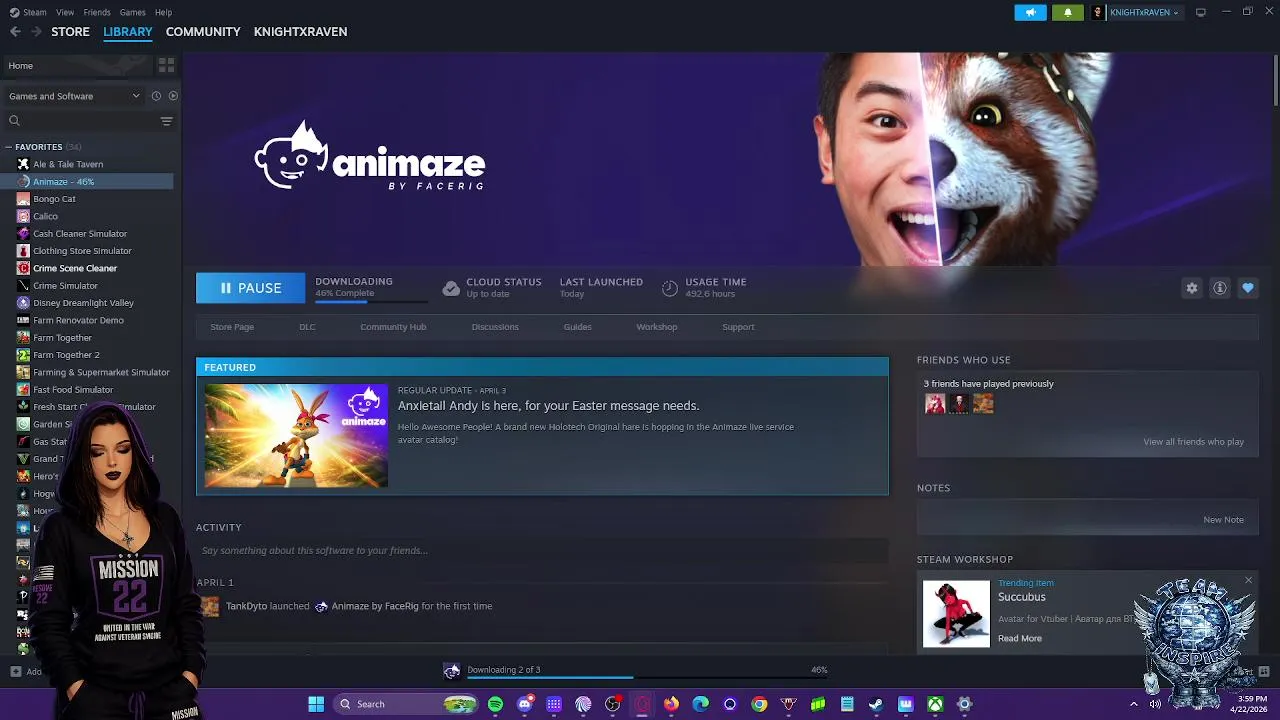Read More about Succubus workshop item
The image size is (1280, 720).
pyautogui.click(x=1019, y=638)
